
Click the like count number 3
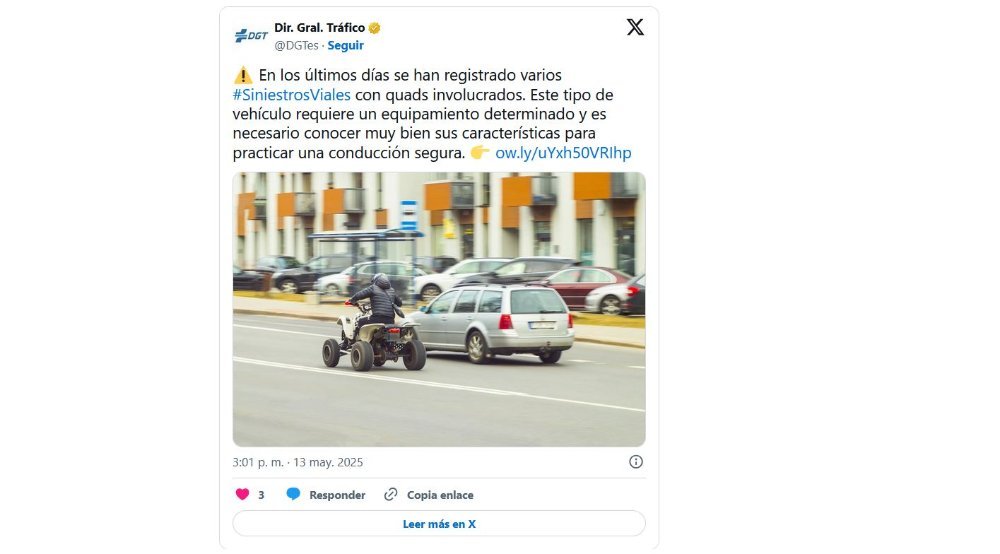[261, 495]
